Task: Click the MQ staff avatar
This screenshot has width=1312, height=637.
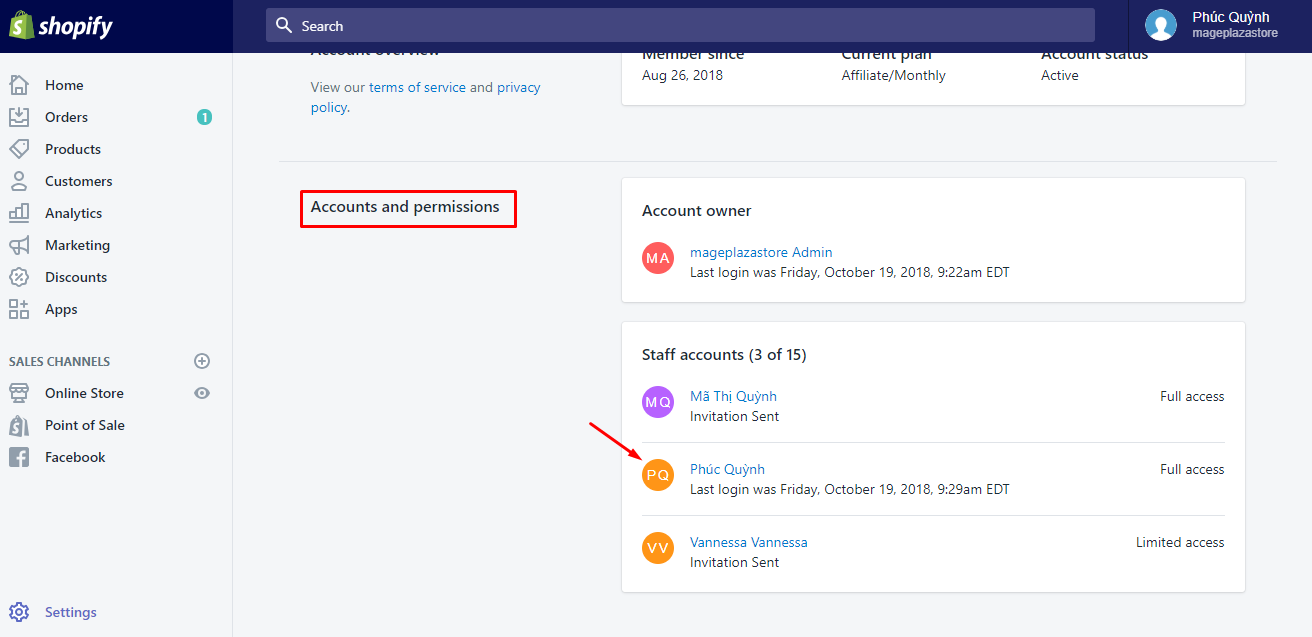Action: tap(658, 402)
